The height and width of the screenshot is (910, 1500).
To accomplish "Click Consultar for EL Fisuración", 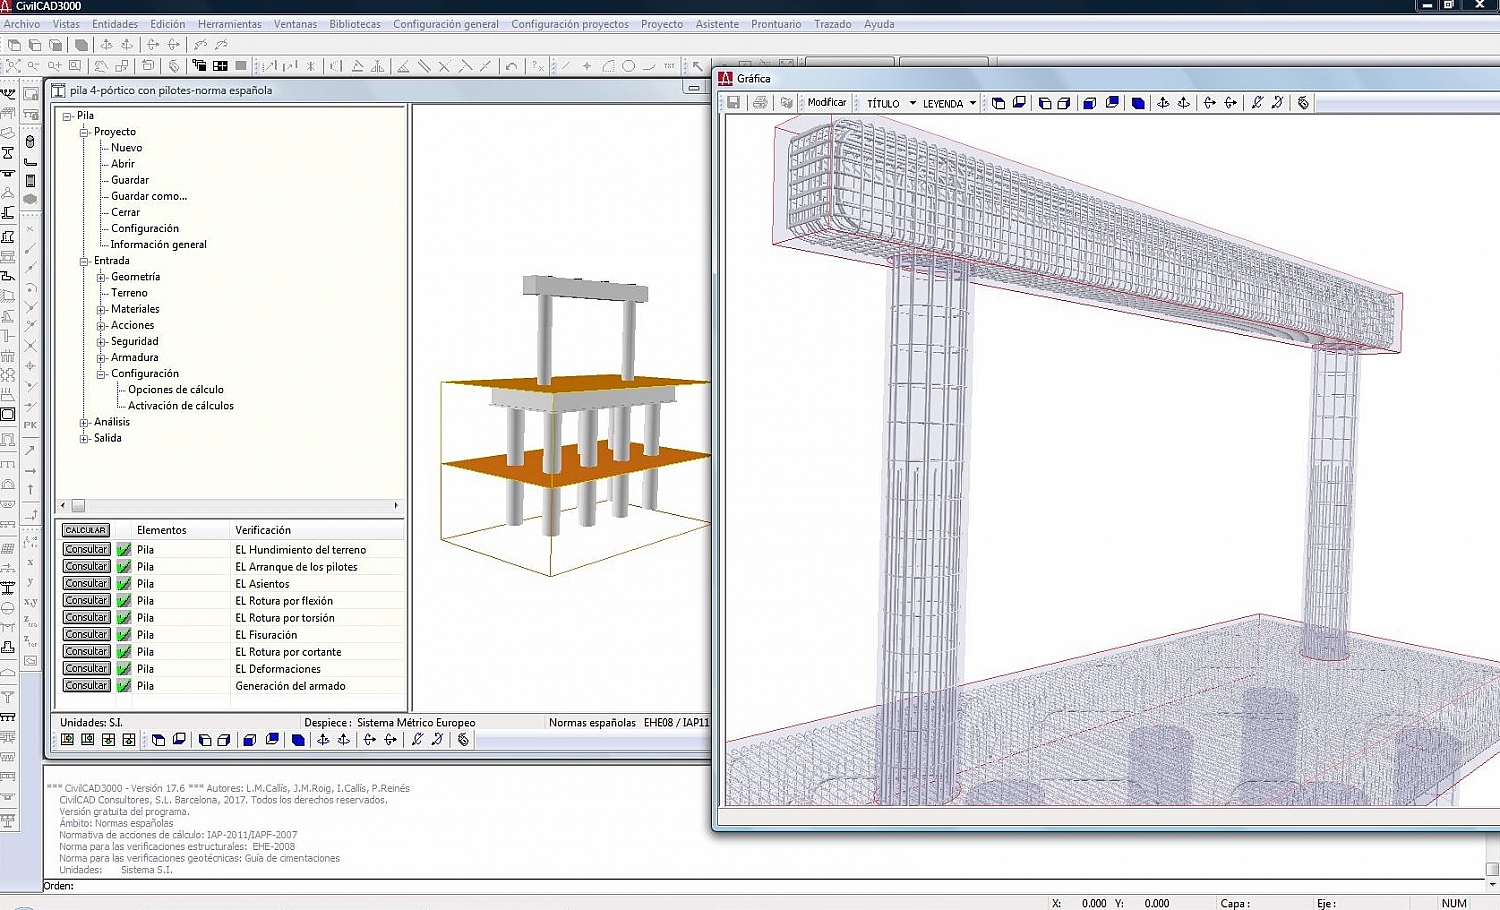I will pyautogui.click(x=86, y=634).
